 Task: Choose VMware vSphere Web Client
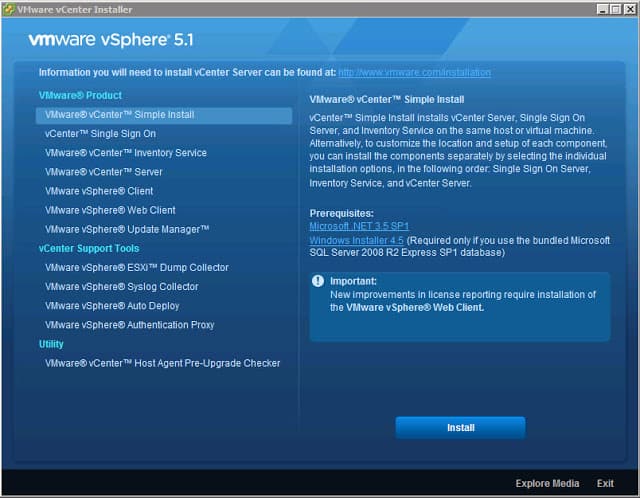pyautogui.click(x=110, y=211)
